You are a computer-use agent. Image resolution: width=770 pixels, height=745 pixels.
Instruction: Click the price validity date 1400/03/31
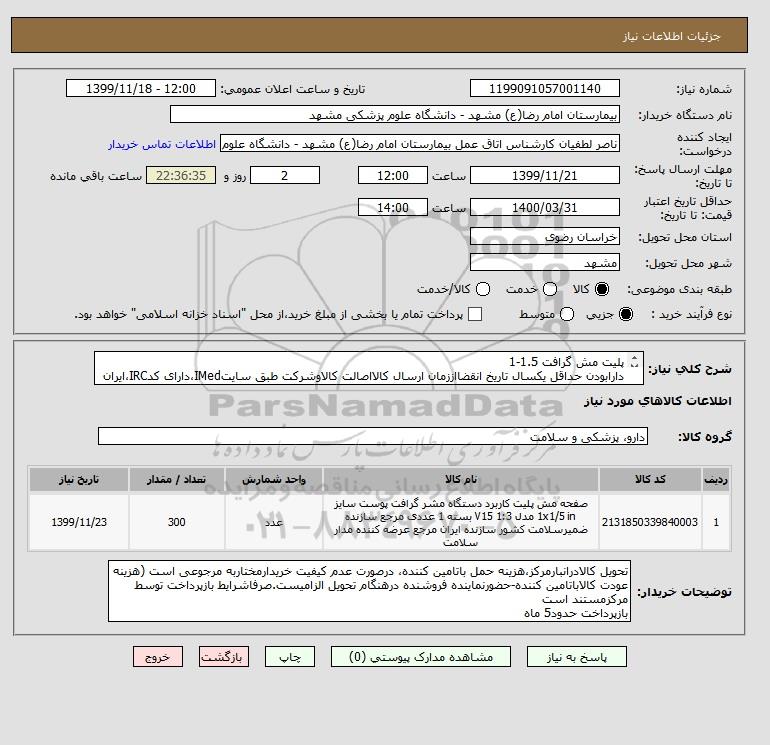[545, 207]
